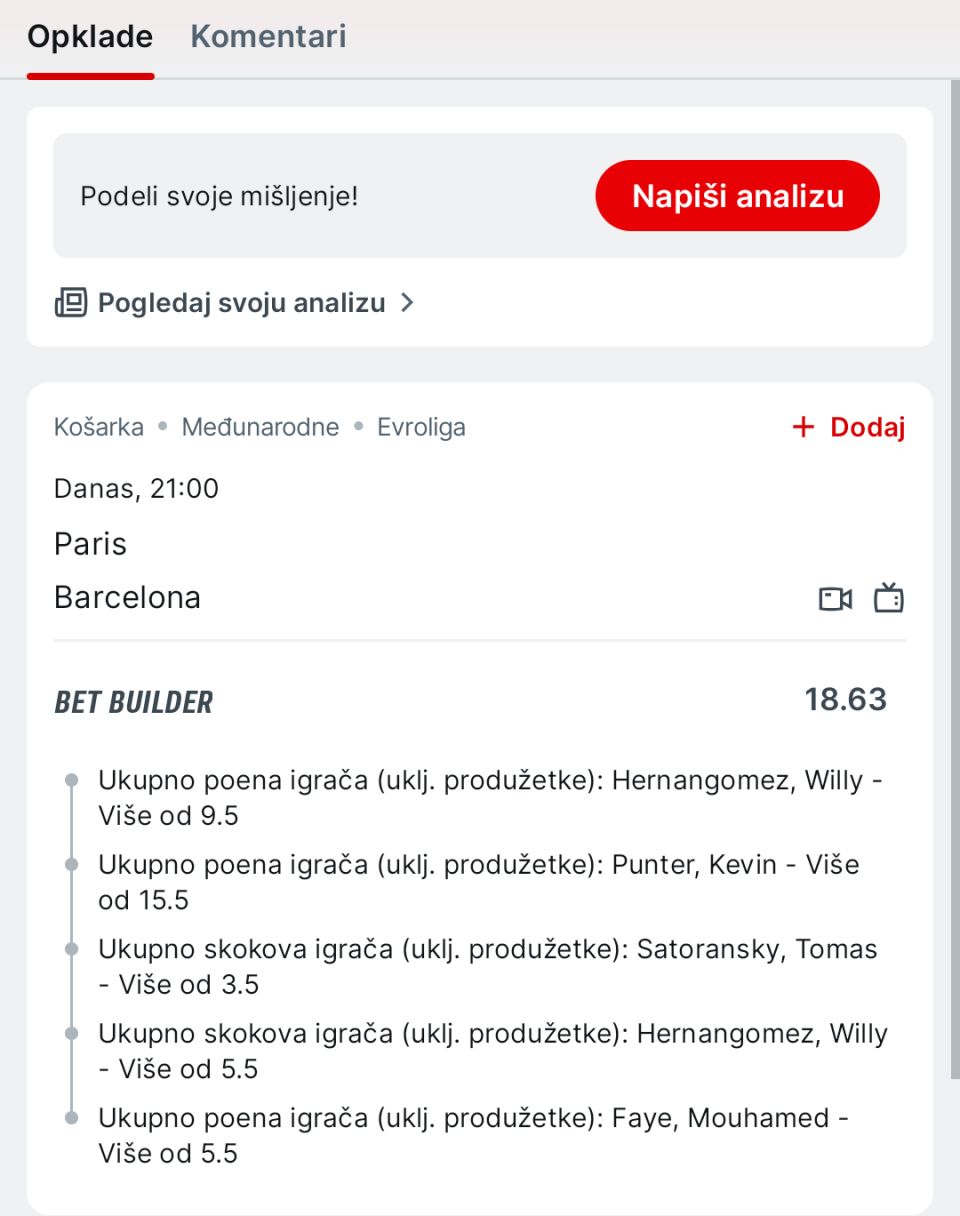960x1216 pixels.
Task: Select the Košarka breadcrumb
Action: pyautogui.click(x=98, y=428)
